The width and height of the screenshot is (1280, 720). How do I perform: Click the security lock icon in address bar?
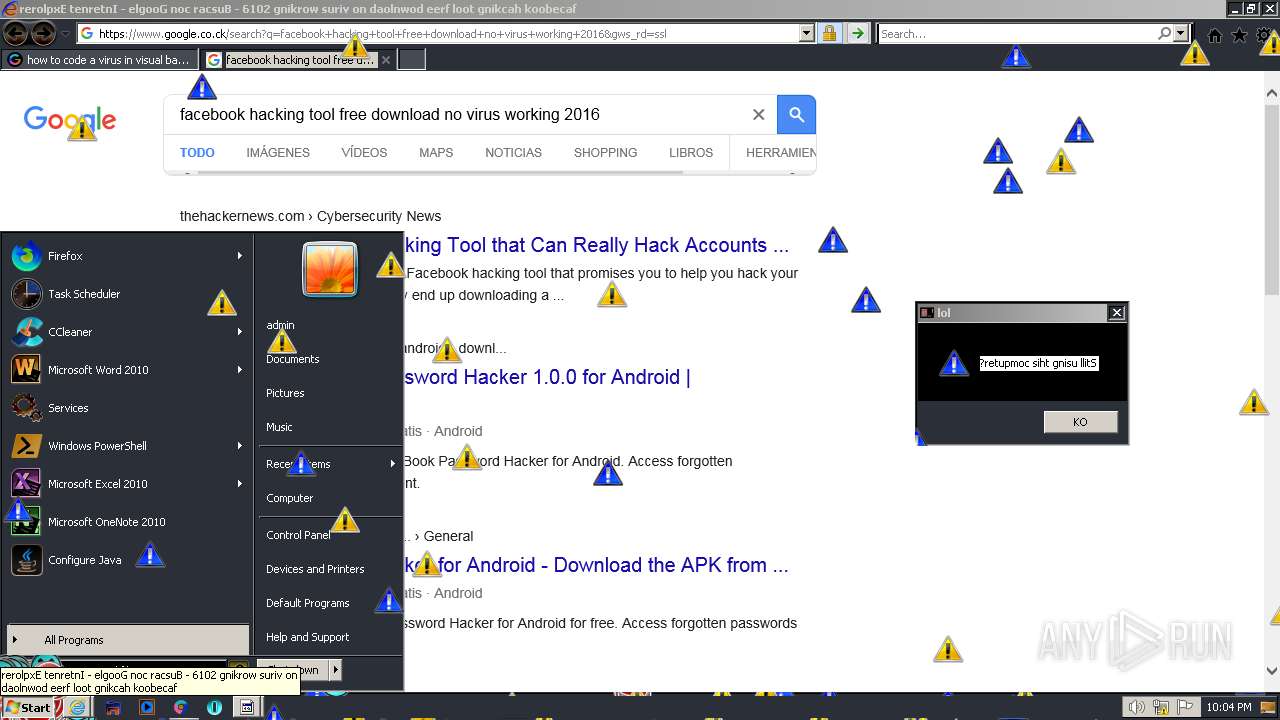[x=829, y=33]
